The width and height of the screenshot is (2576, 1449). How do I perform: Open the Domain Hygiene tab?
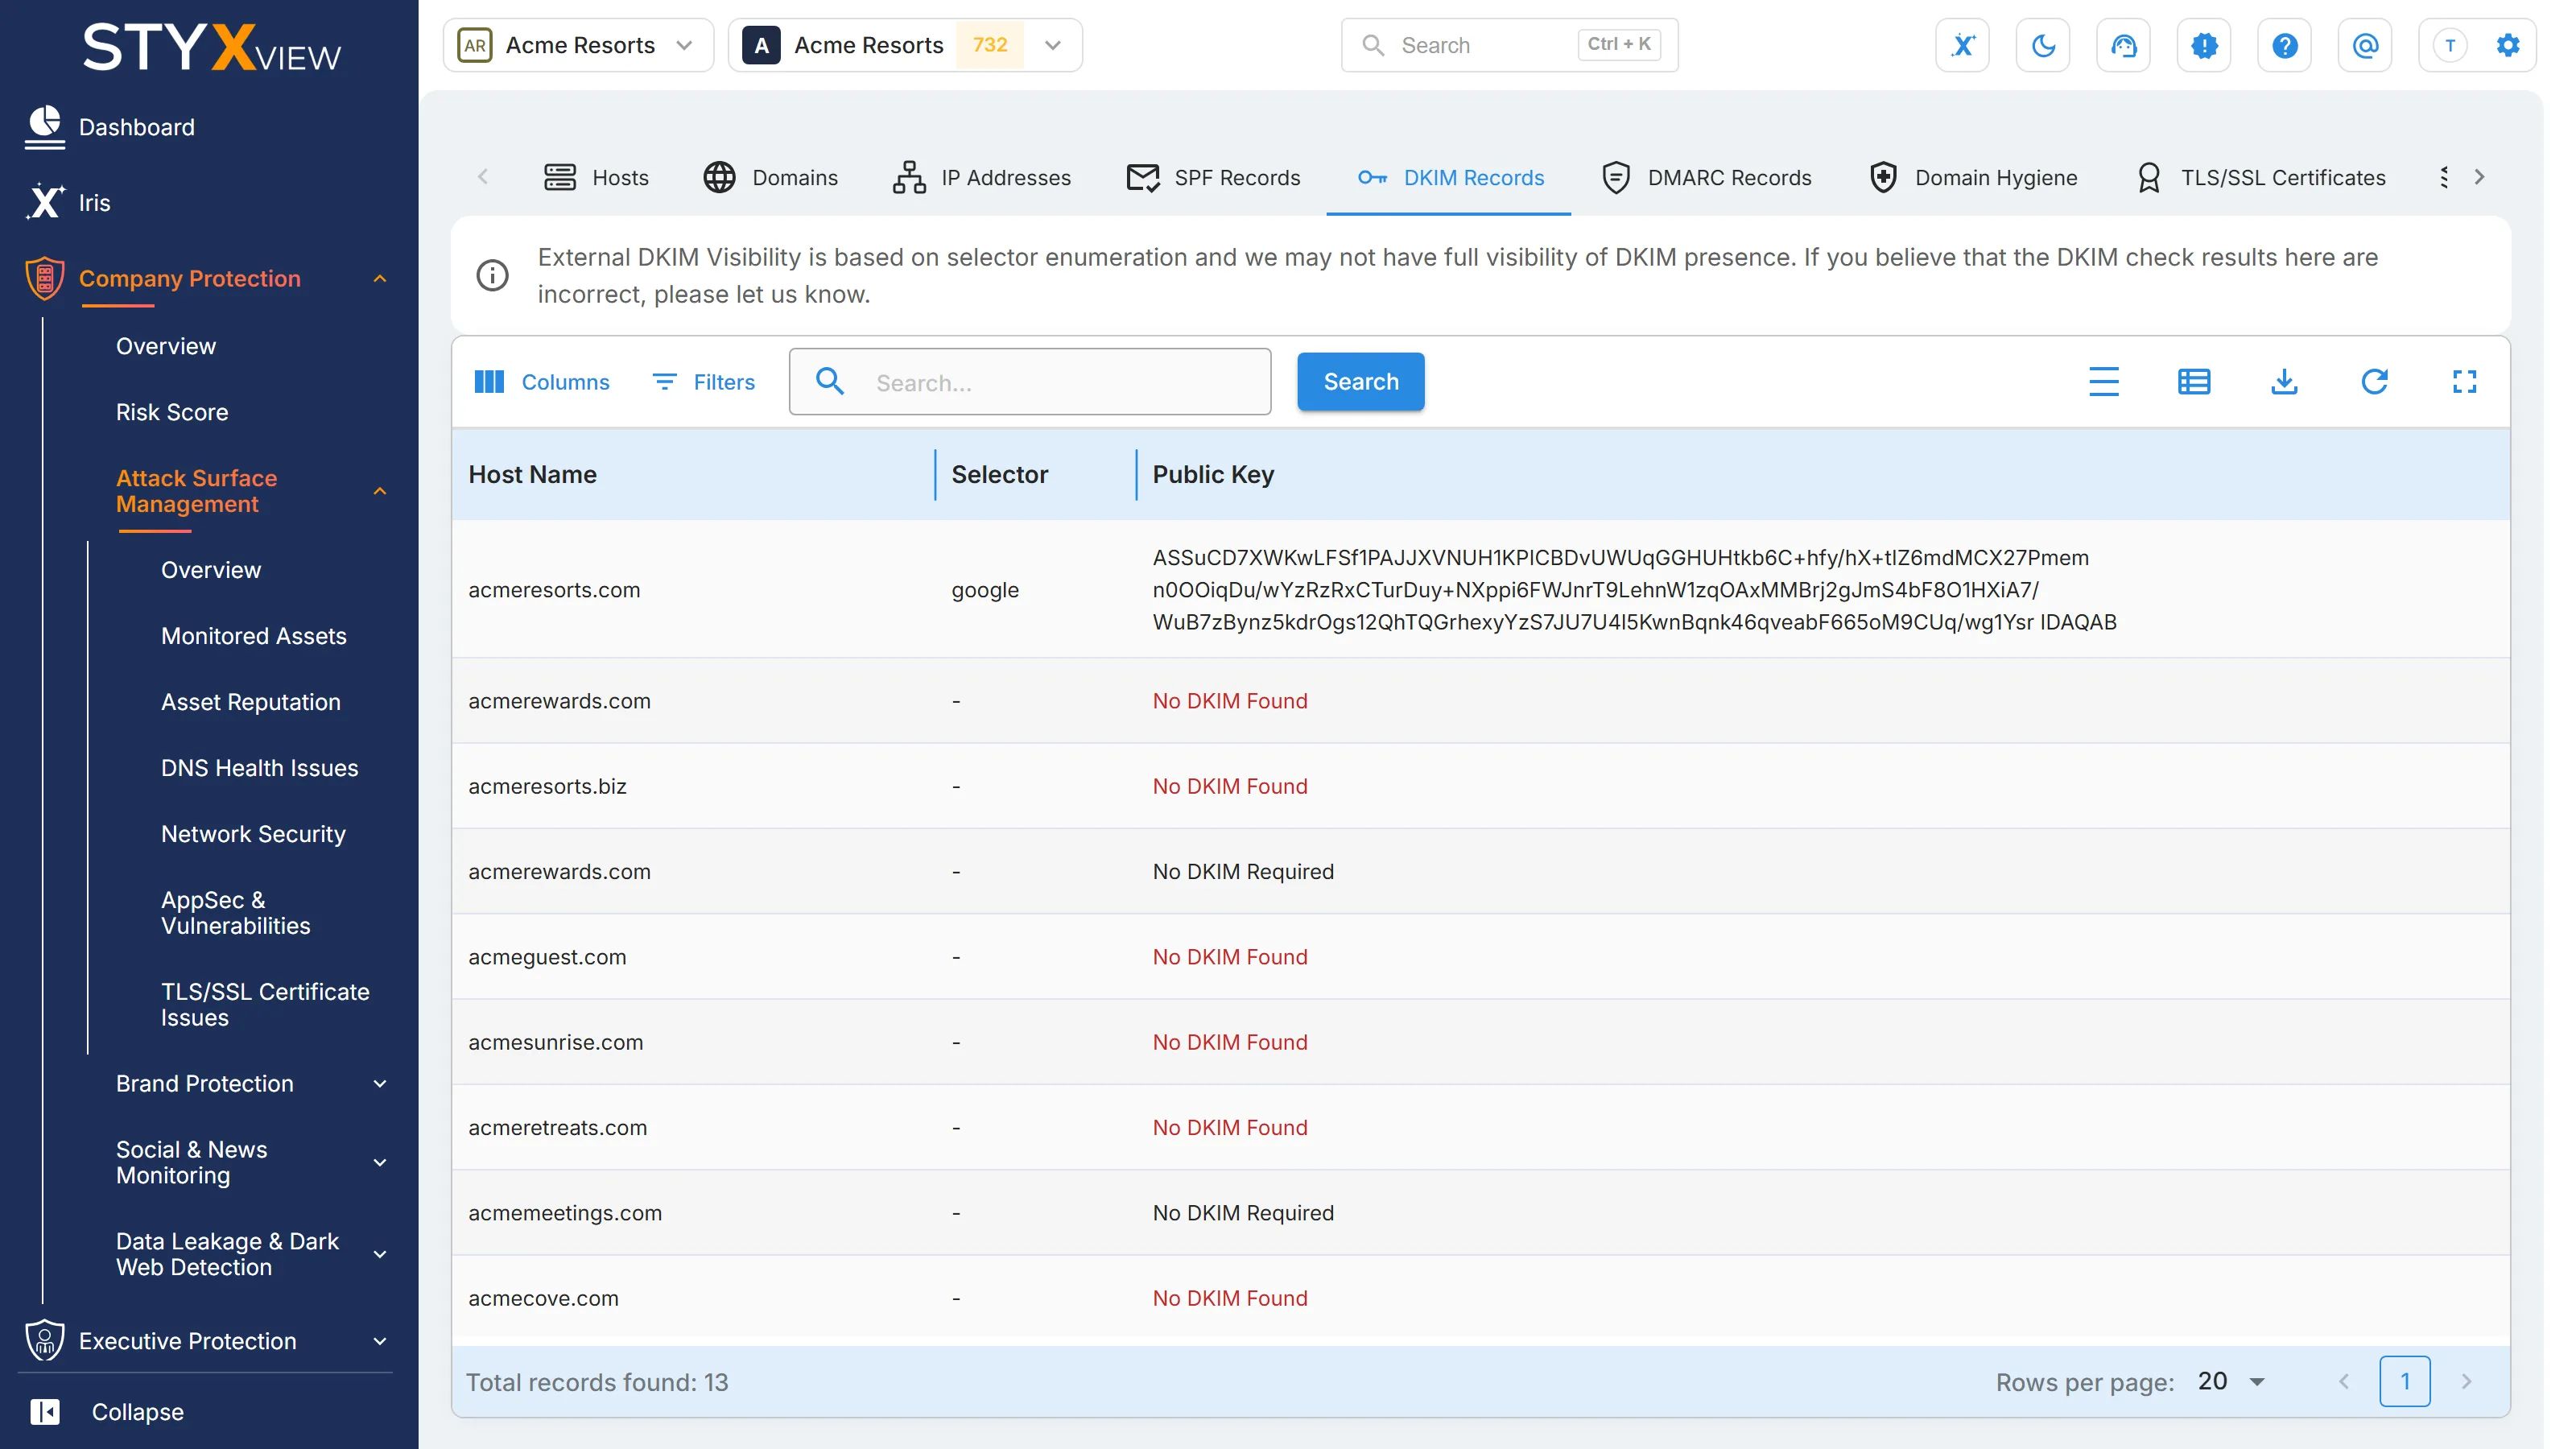[1972, 177]
